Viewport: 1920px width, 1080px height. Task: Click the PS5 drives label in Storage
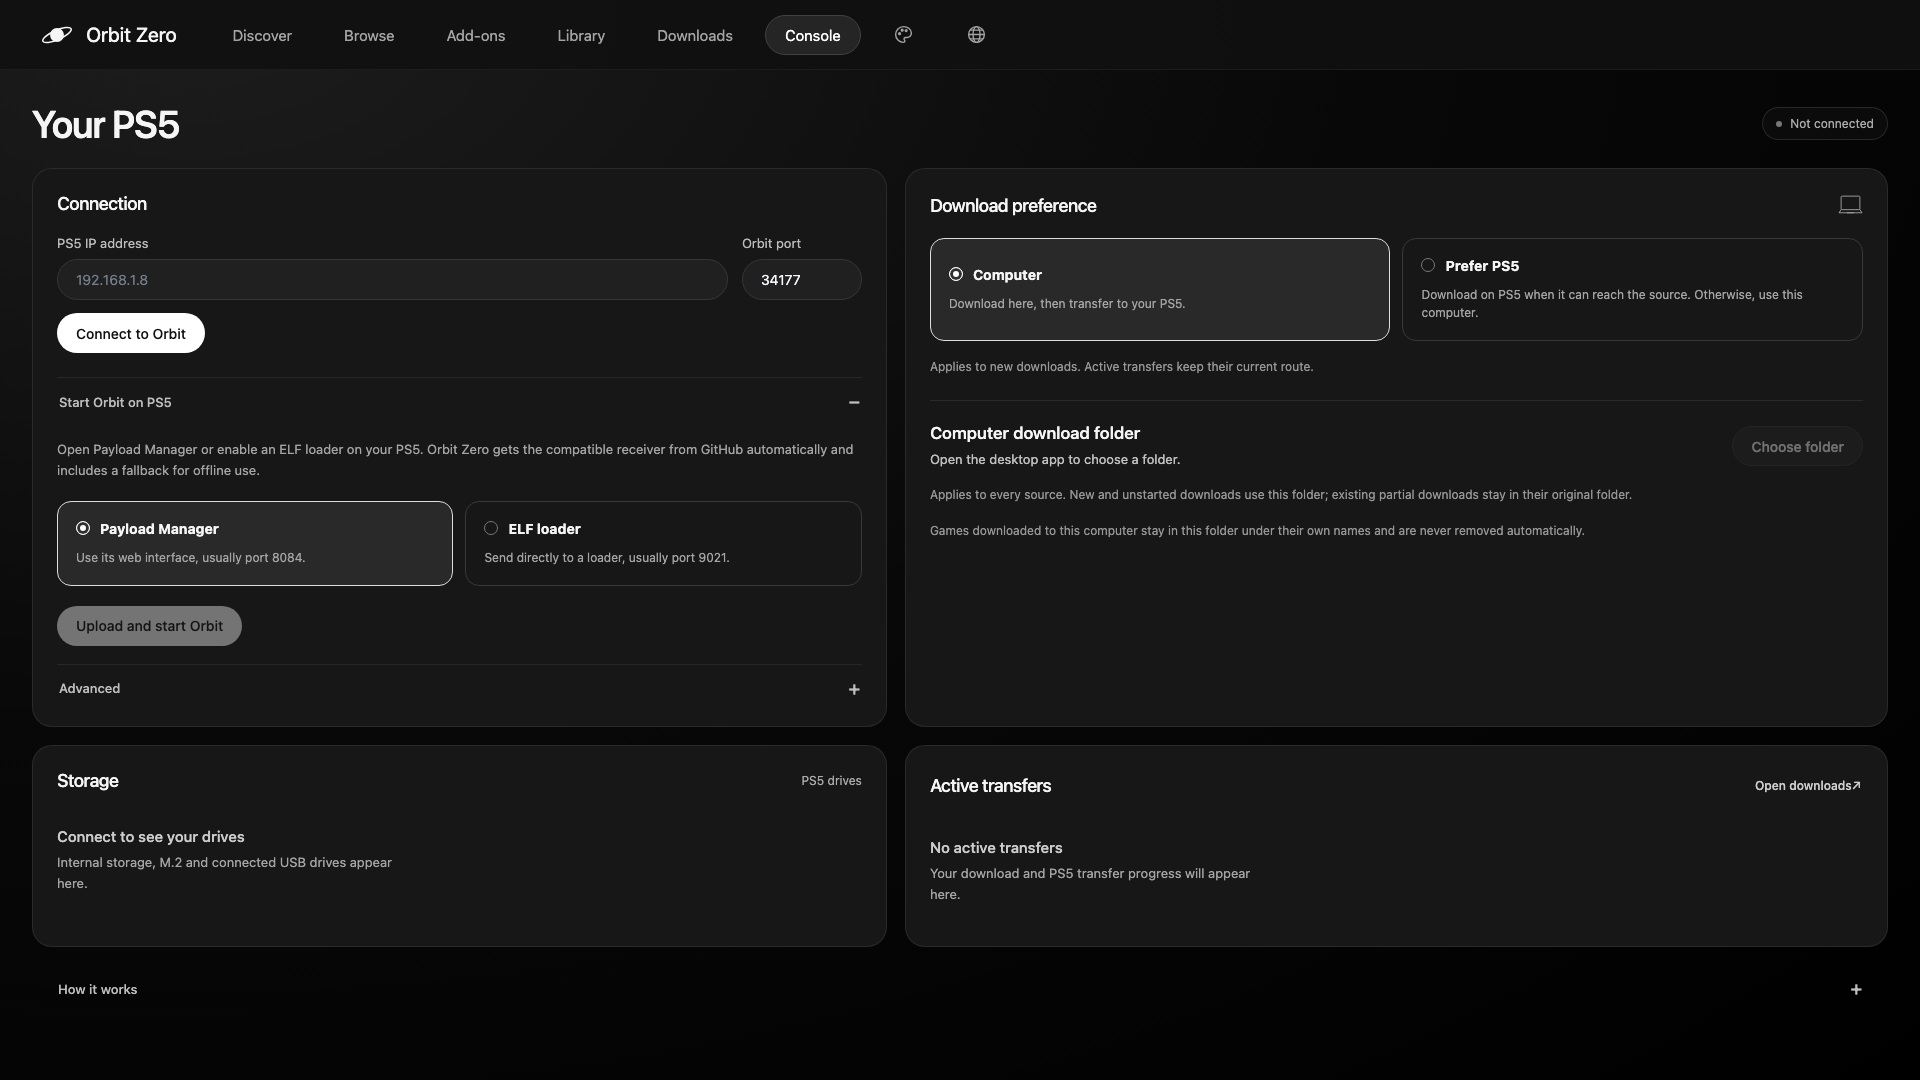(x=831, y=781)
